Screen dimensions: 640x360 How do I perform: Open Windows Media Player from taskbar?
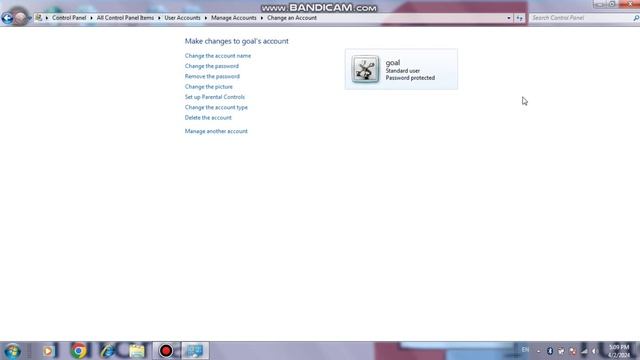coord(48,351)
